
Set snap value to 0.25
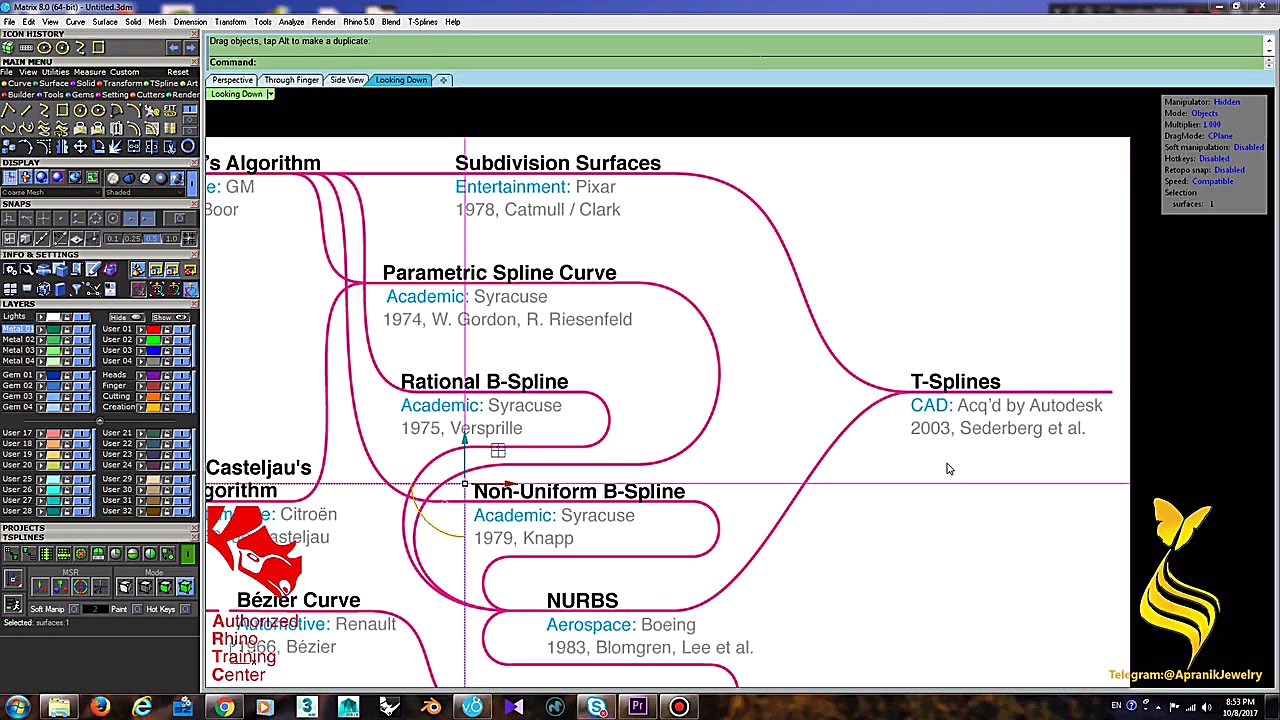[x=131, y=238]
